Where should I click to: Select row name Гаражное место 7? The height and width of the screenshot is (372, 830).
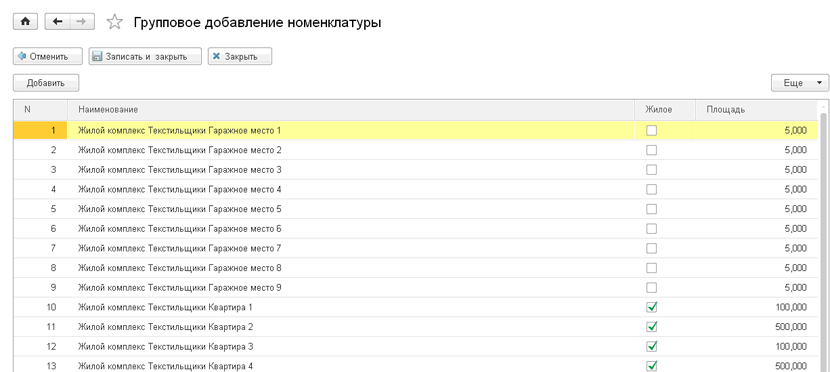tap(179, 248)
